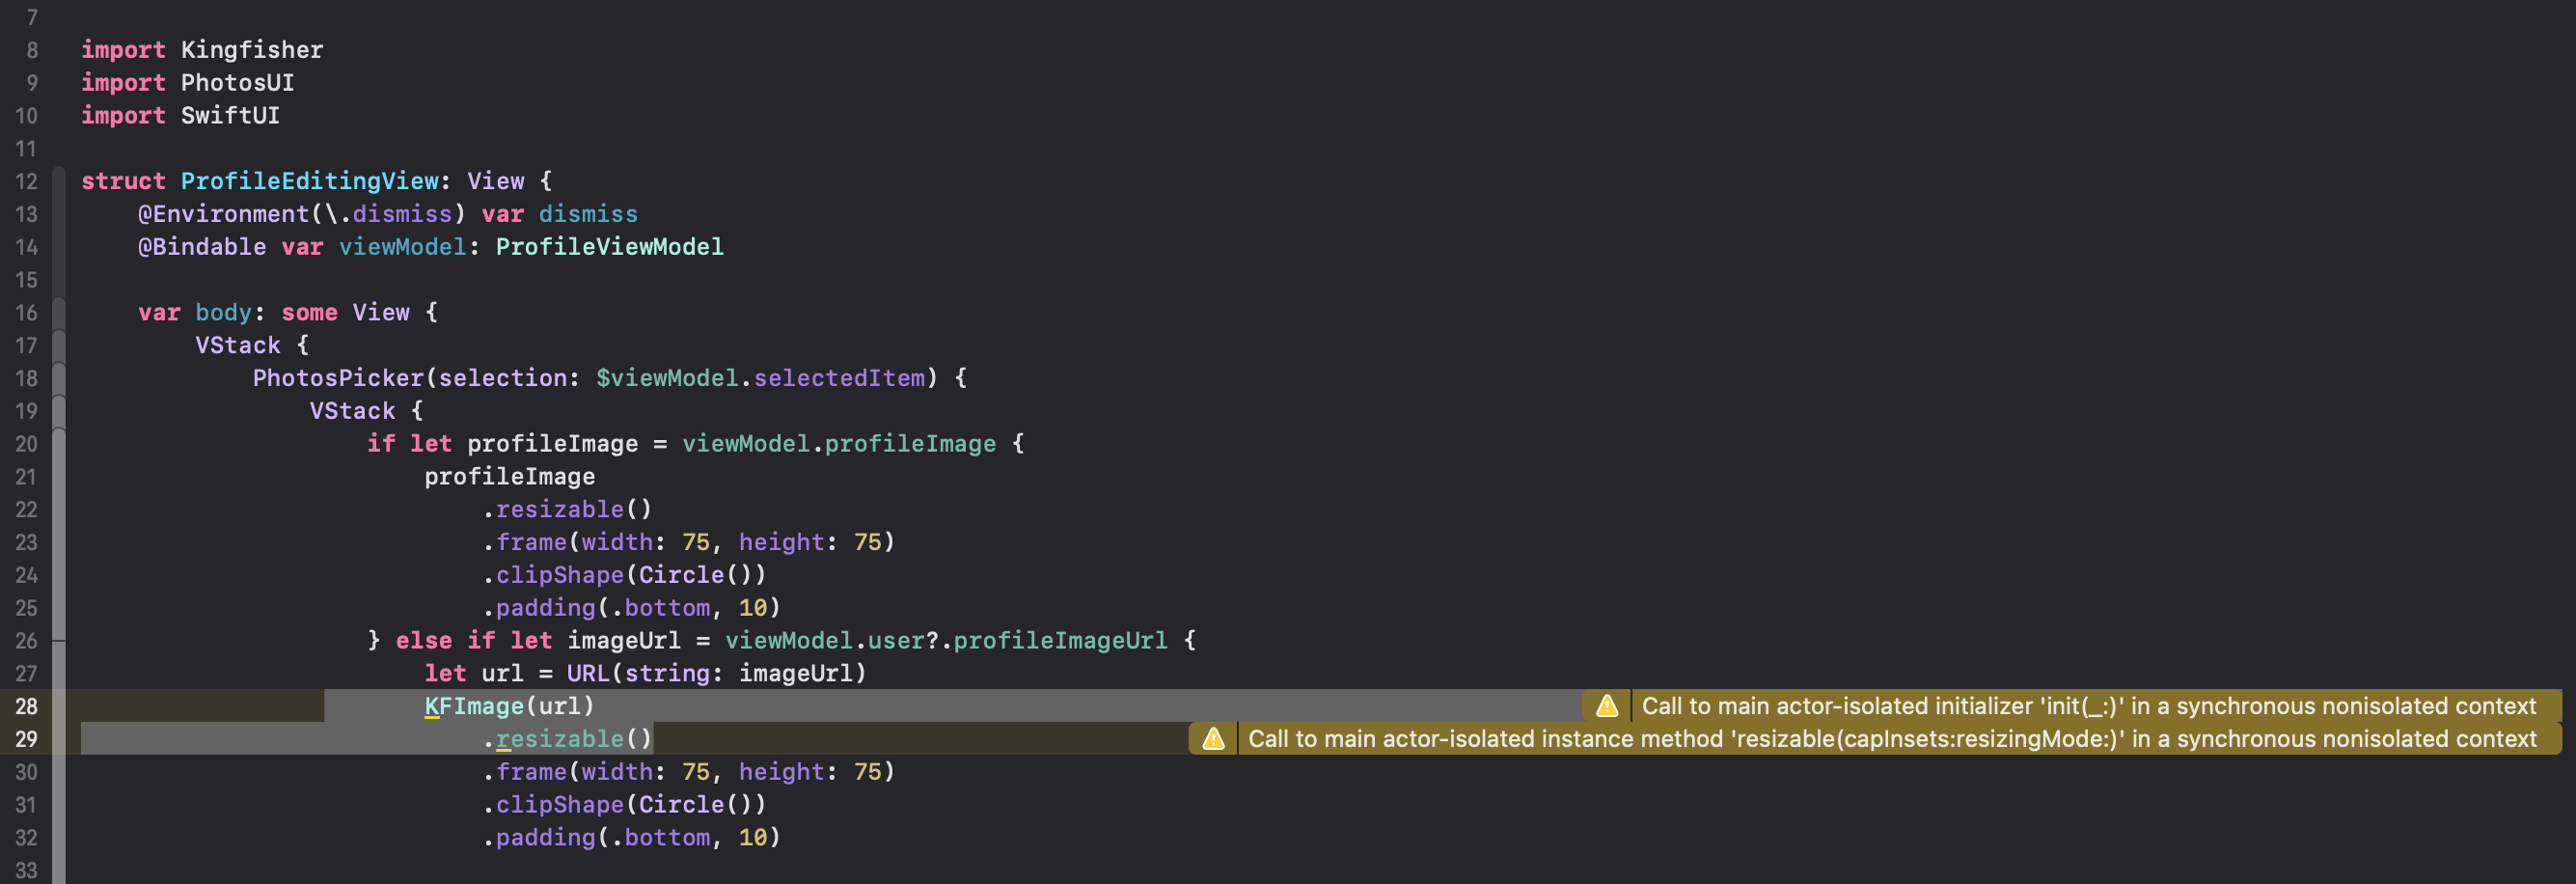The image size is (2576, 884).
Task: Click line number 12 in the gutter
Action: coord(26,181)
